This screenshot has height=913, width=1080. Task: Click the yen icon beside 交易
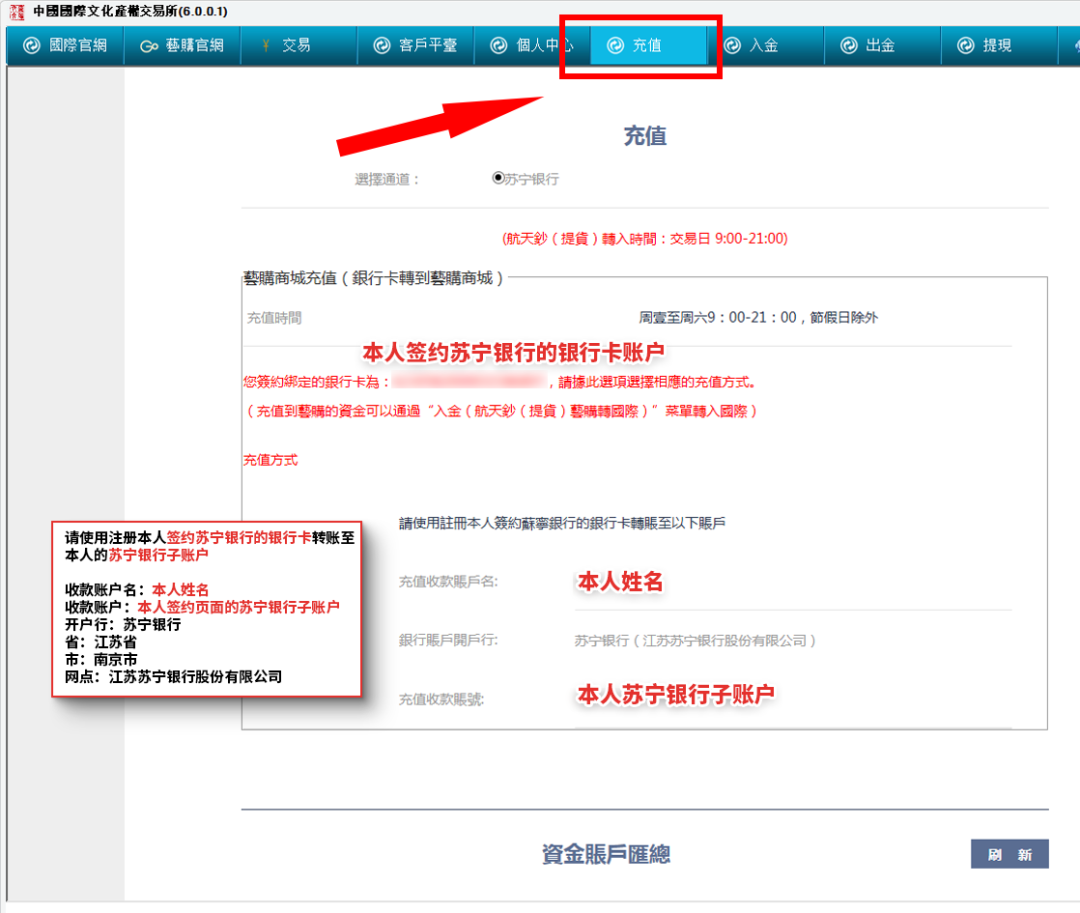point(266,45)
